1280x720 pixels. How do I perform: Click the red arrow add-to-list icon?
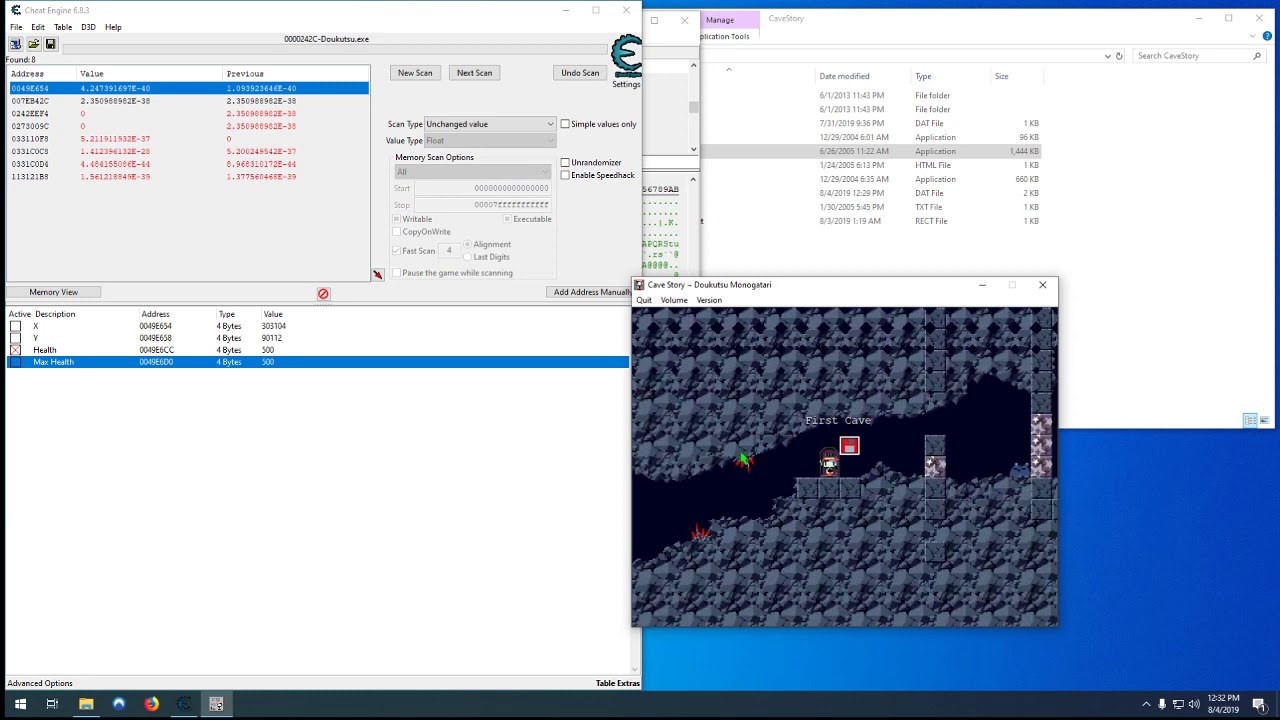click(x=377, y=275)
